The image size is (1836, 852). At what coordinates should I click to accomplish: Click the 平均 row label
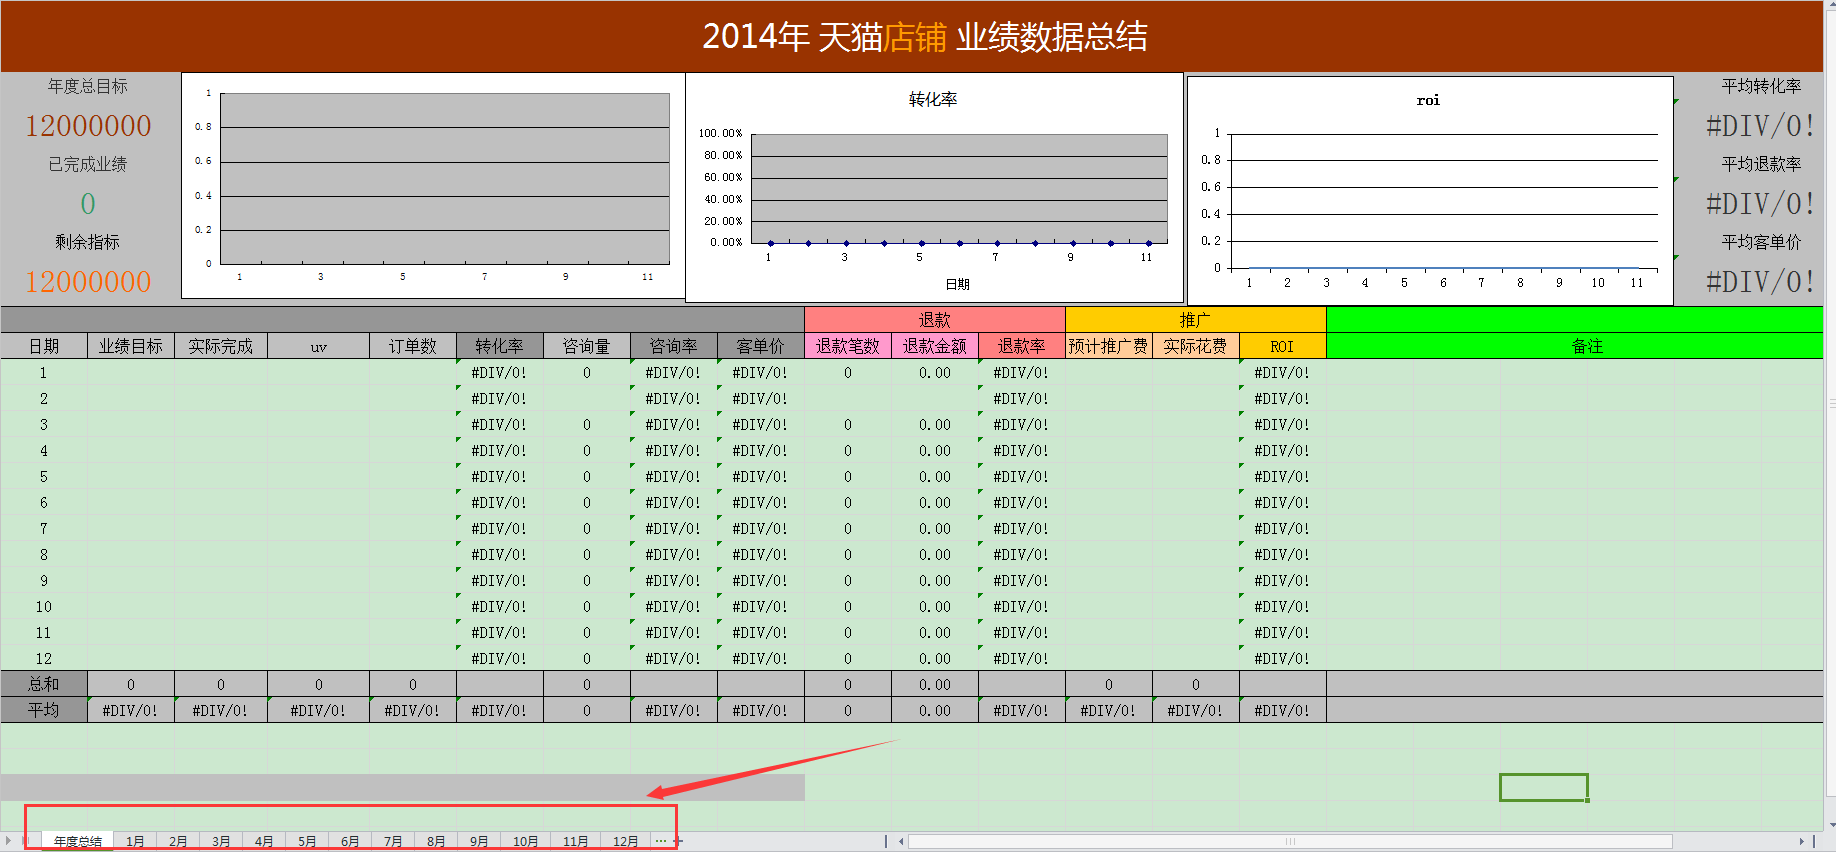pos(44,710)
